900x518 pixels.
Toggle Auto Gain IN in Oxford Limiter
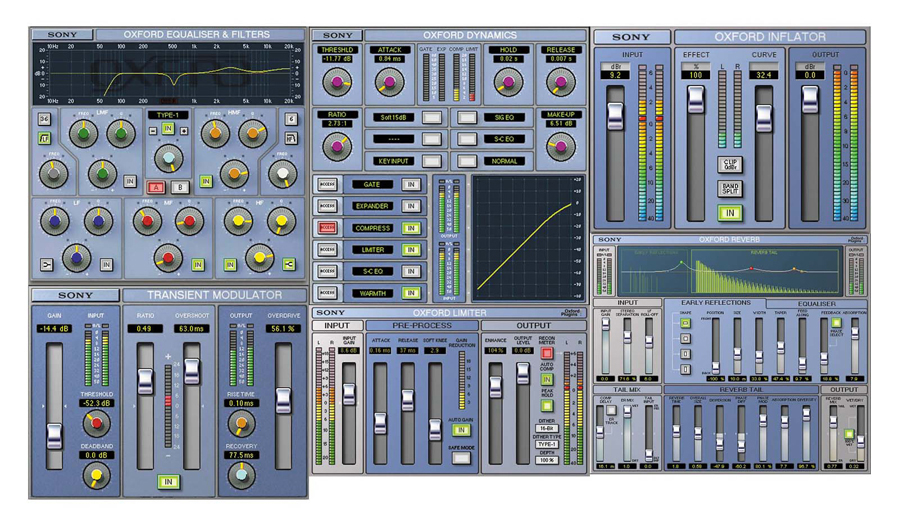(461, 430)
